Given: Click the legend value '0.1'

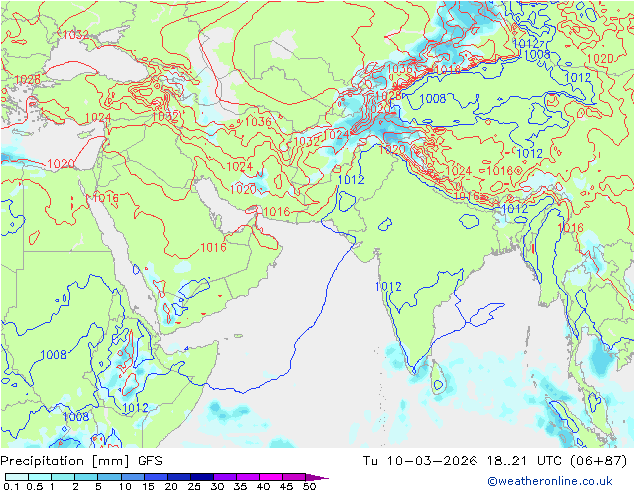Looking at the screenshot, I should click(11, 486).
